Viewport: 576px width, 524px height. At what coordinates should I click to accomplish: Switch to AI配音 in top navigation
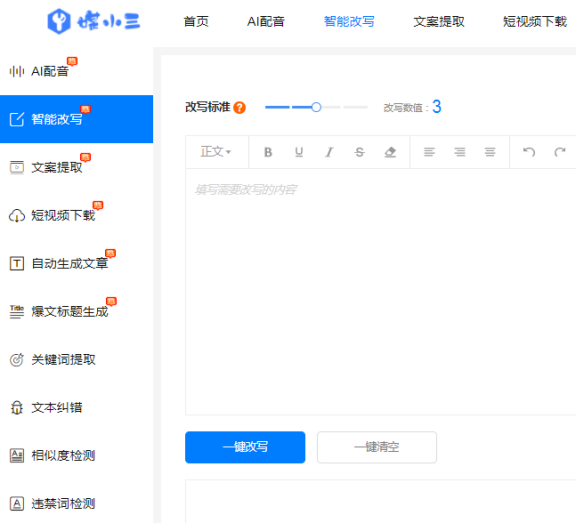266,22
